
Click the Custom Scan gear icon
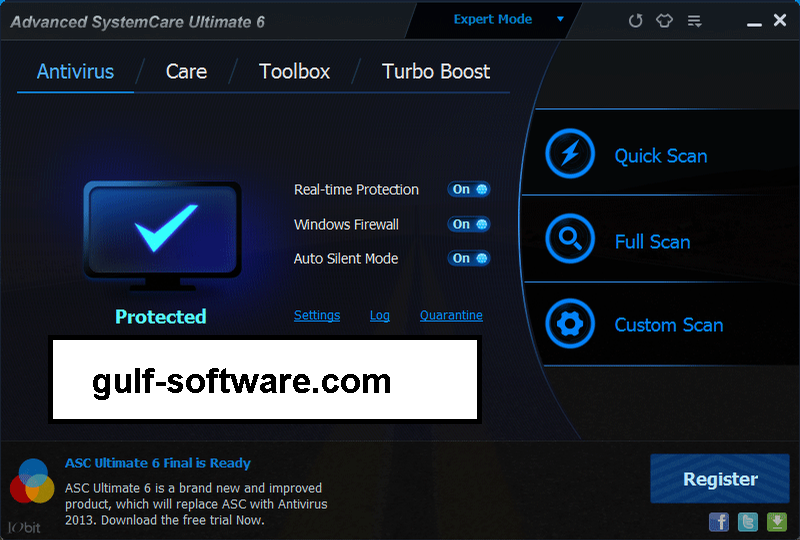click(x=570, y=324)
